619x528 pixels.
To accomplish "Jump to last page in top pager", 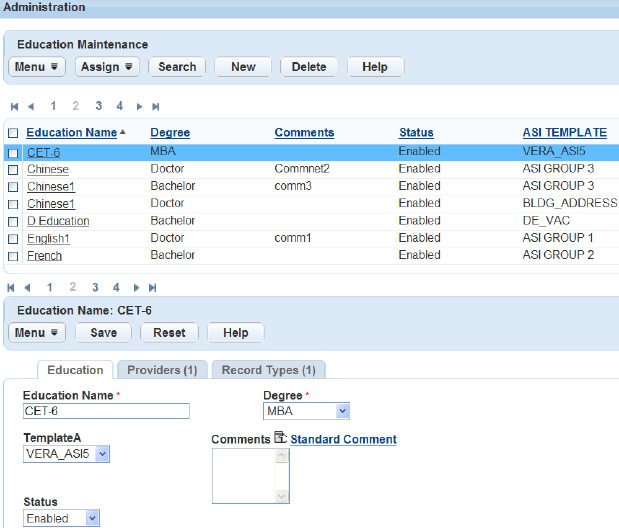I will coord(156,107).
